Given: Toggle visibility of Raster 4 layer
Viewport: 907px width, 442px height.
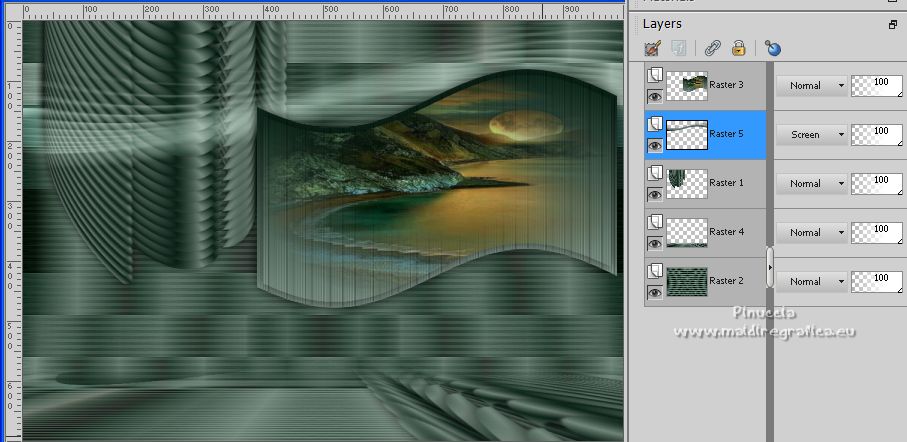Looking at the screenshot, I should pos(655,244).
